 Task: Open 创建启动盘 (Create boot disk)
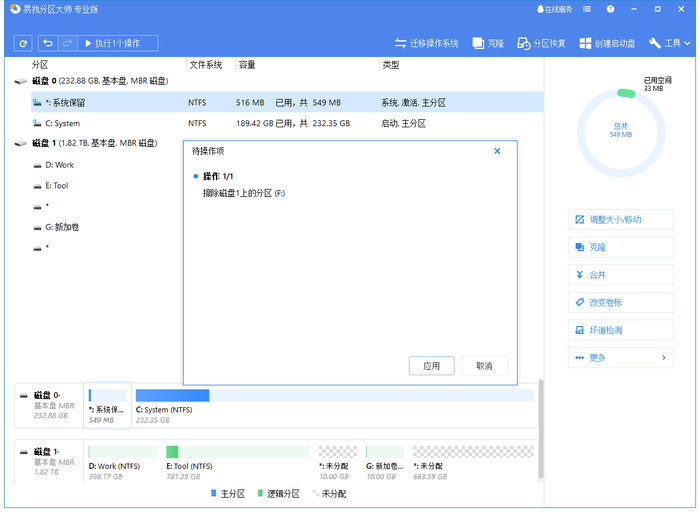(x=608, y=44)
